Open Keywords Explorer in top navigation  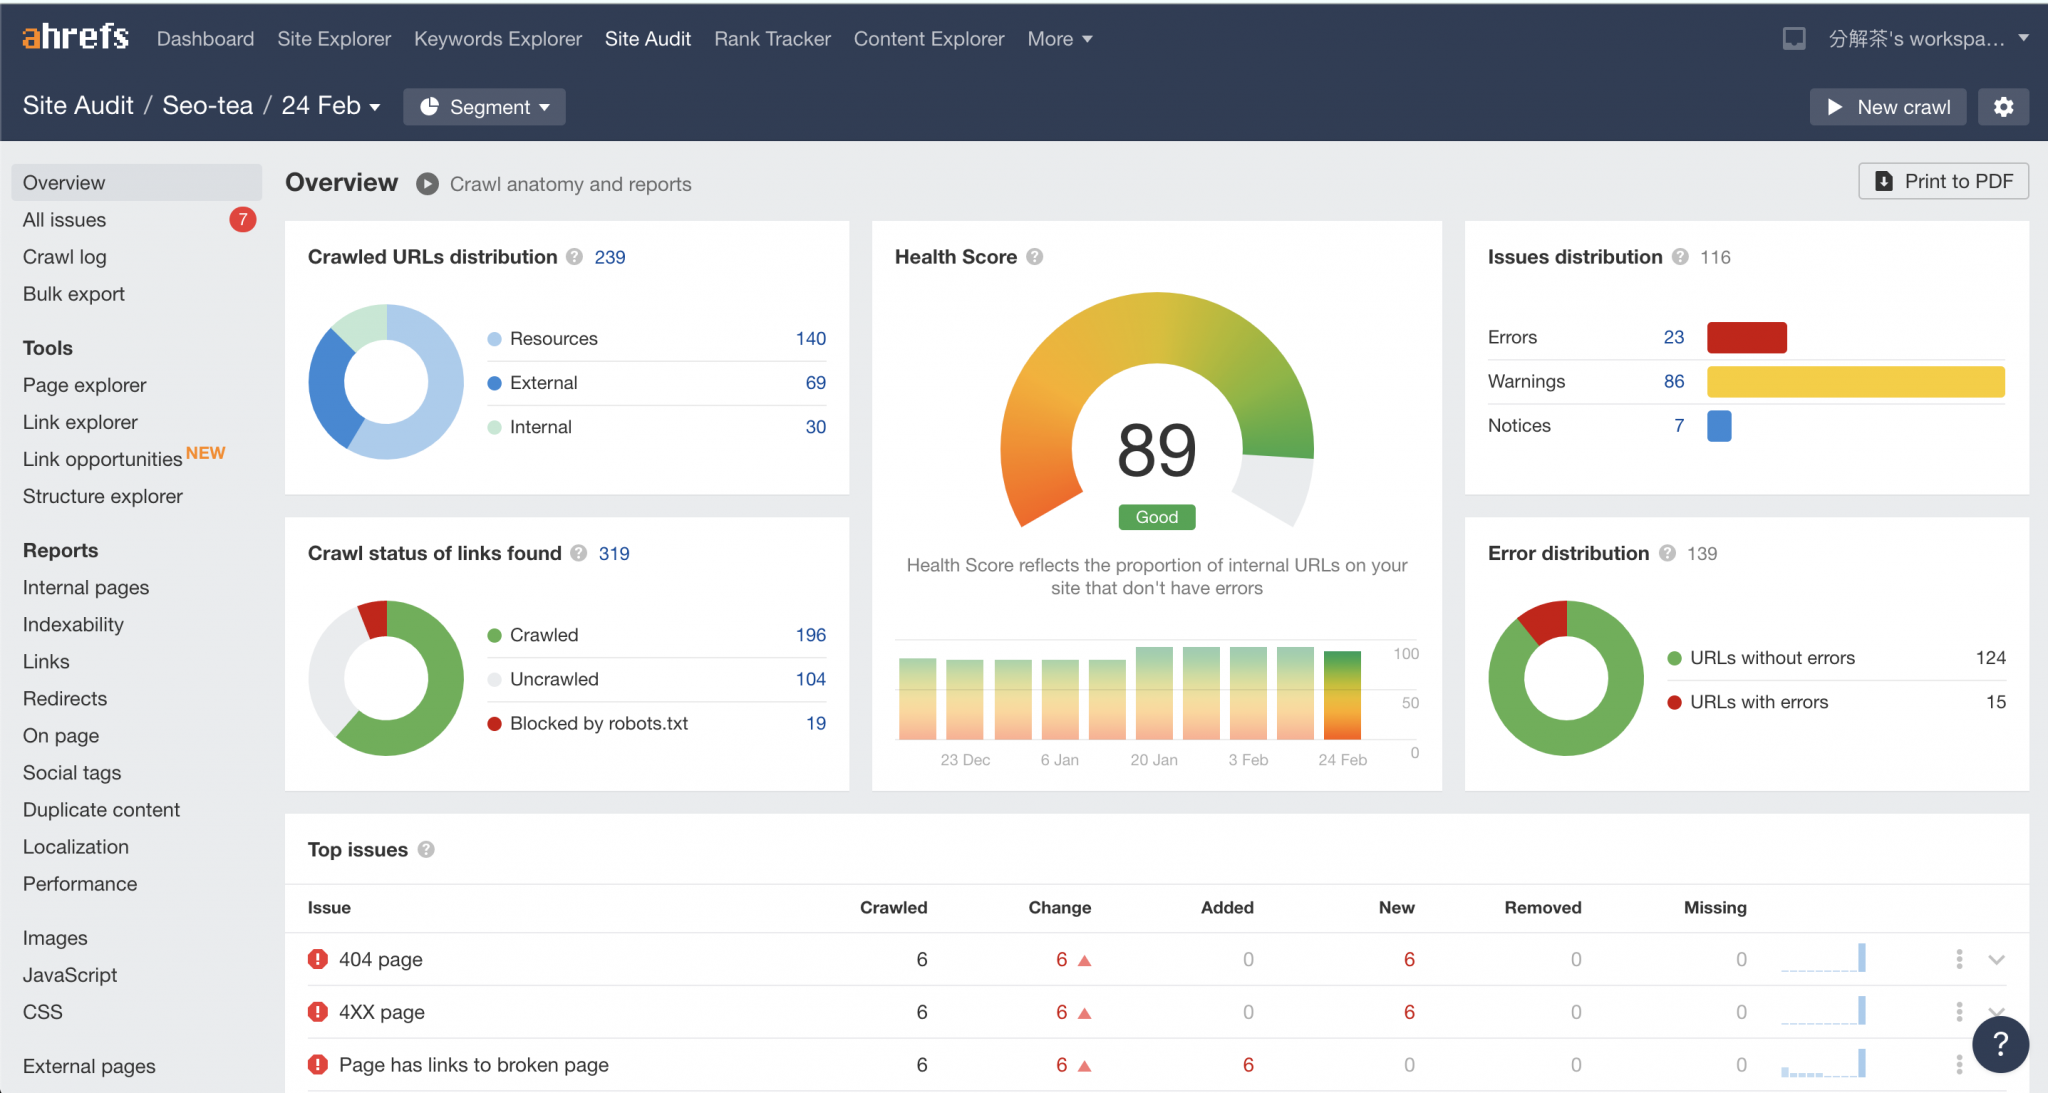498,39
